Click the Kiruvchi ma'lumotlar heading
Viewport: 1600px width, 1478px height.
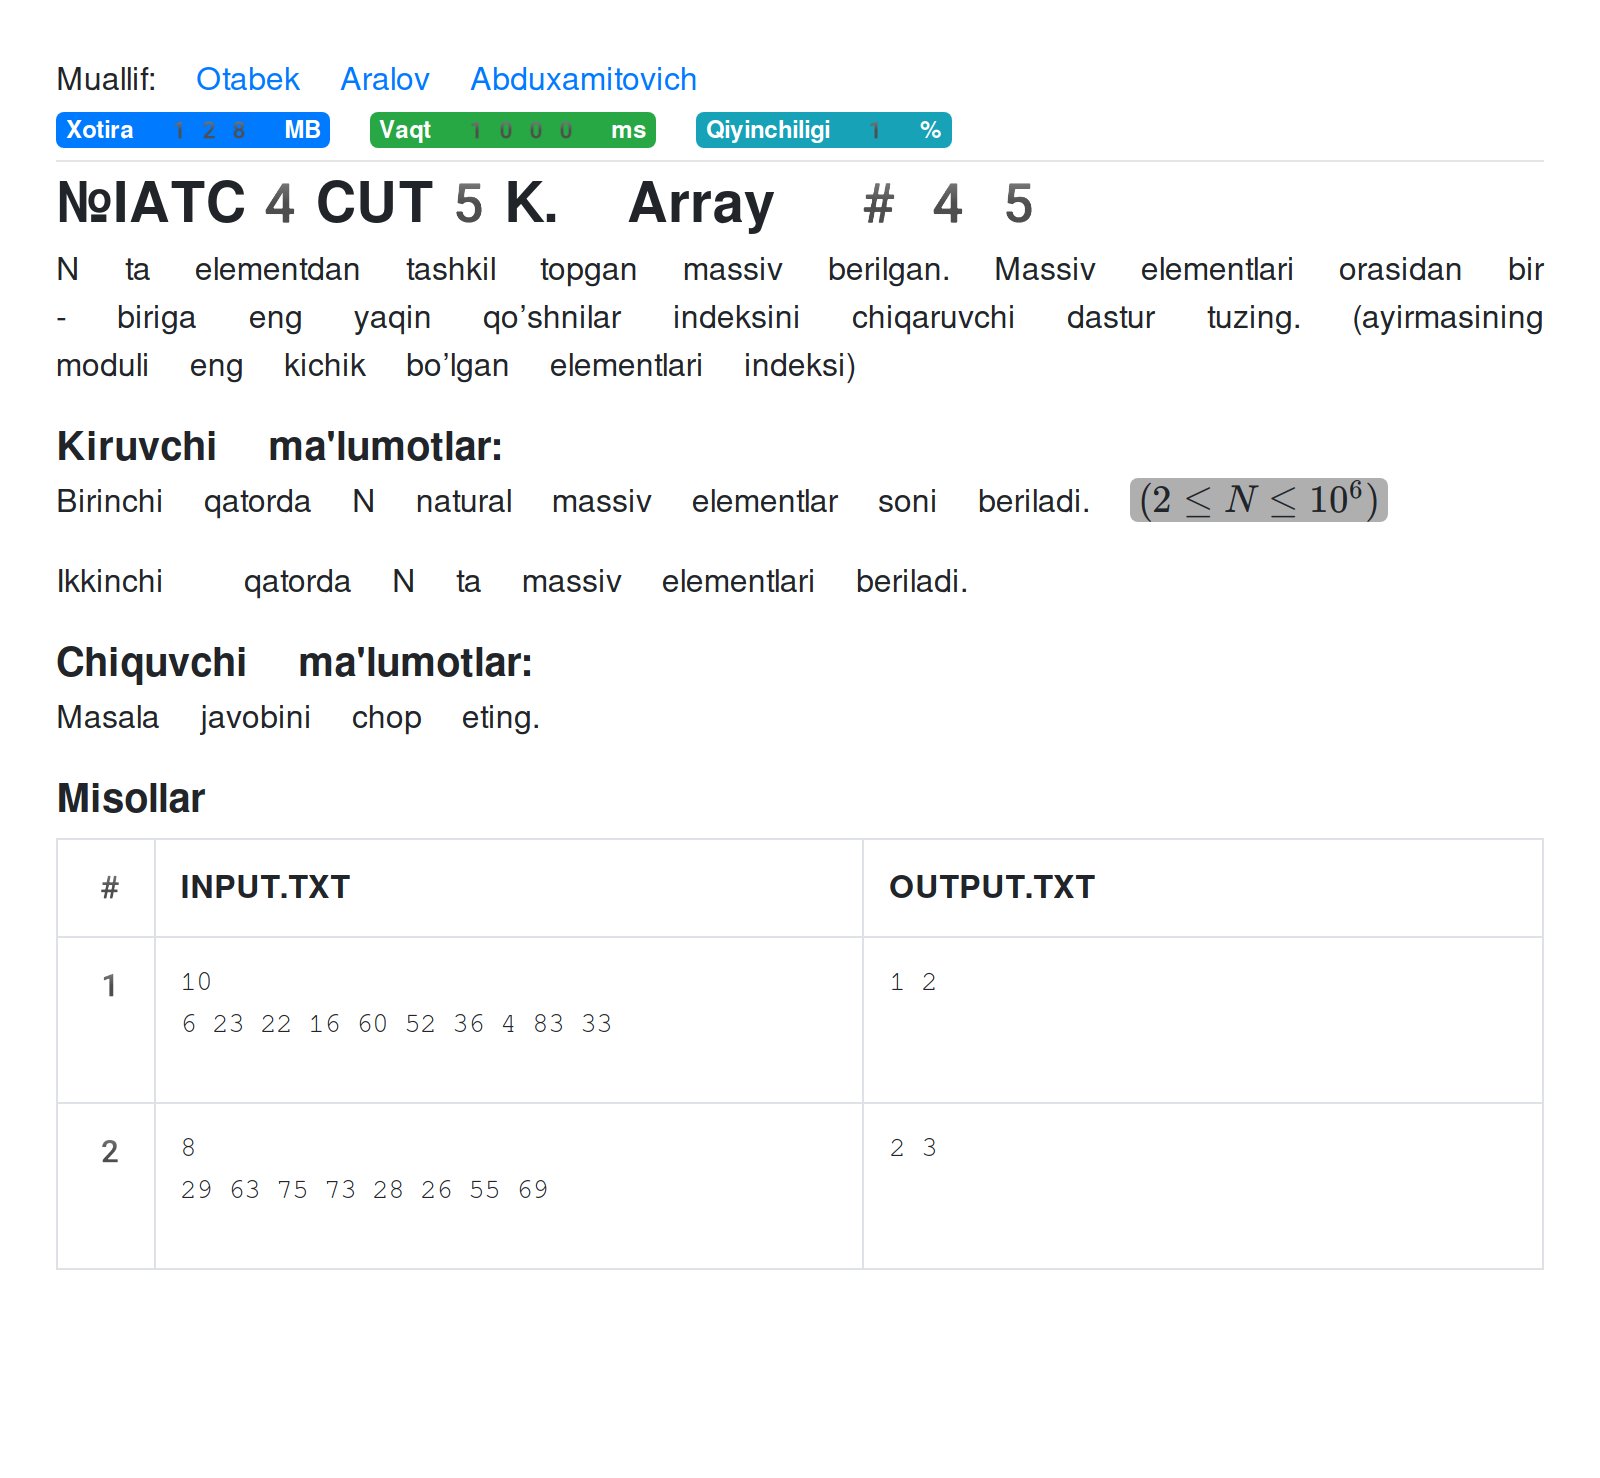click(279, 446)
